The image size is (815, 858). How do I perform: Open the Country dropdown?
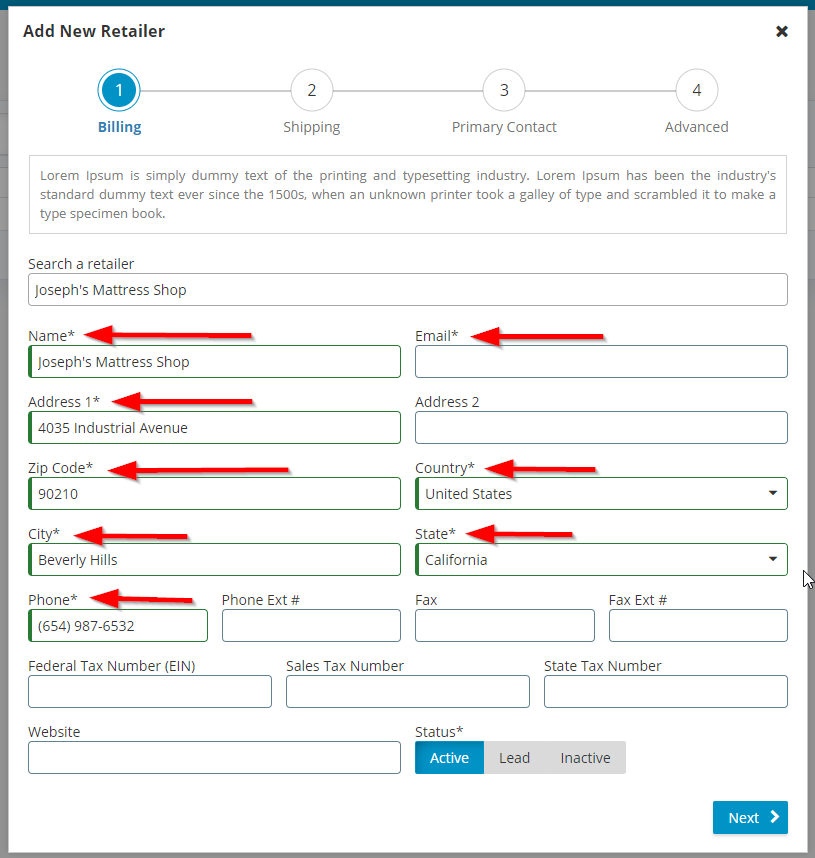tap(602, 494)
